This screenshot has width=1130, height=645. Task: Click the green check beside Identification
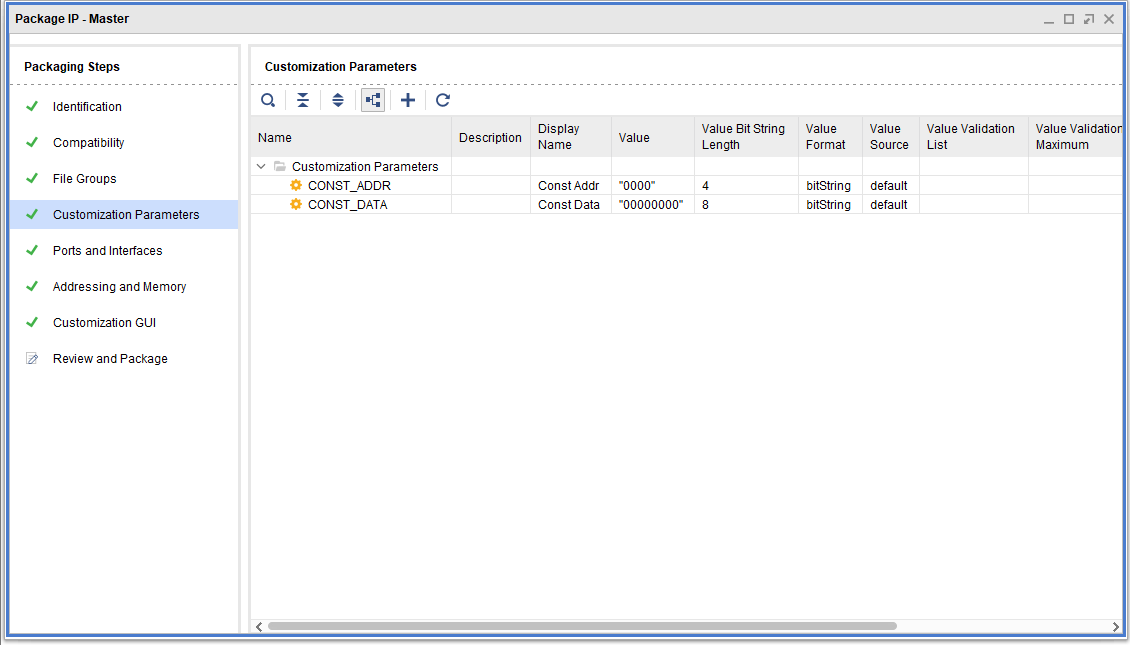click(x=32, y=106)
